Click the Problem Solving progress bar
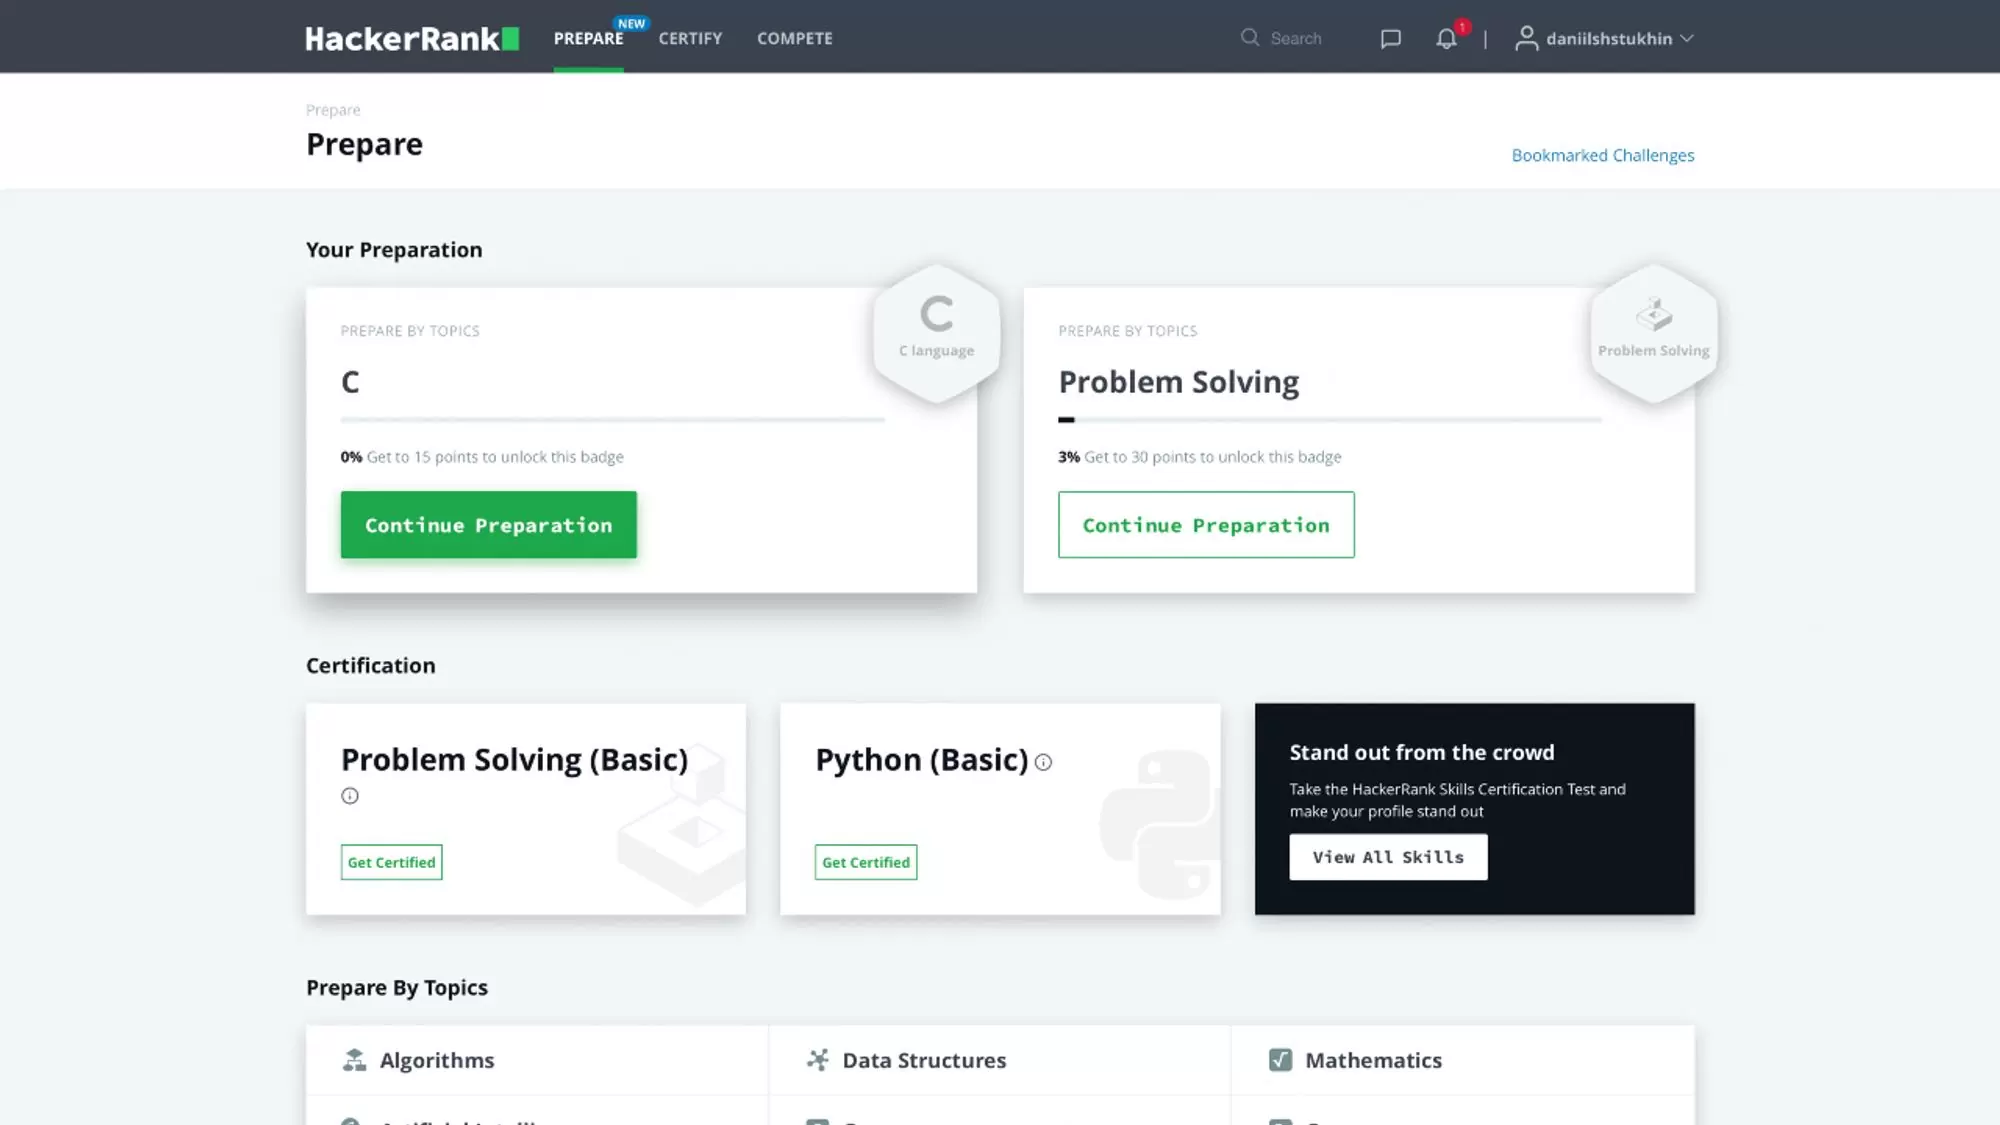This screenshot has width=2000, height=1125. pyautogui.click(x=1330, y=420)
